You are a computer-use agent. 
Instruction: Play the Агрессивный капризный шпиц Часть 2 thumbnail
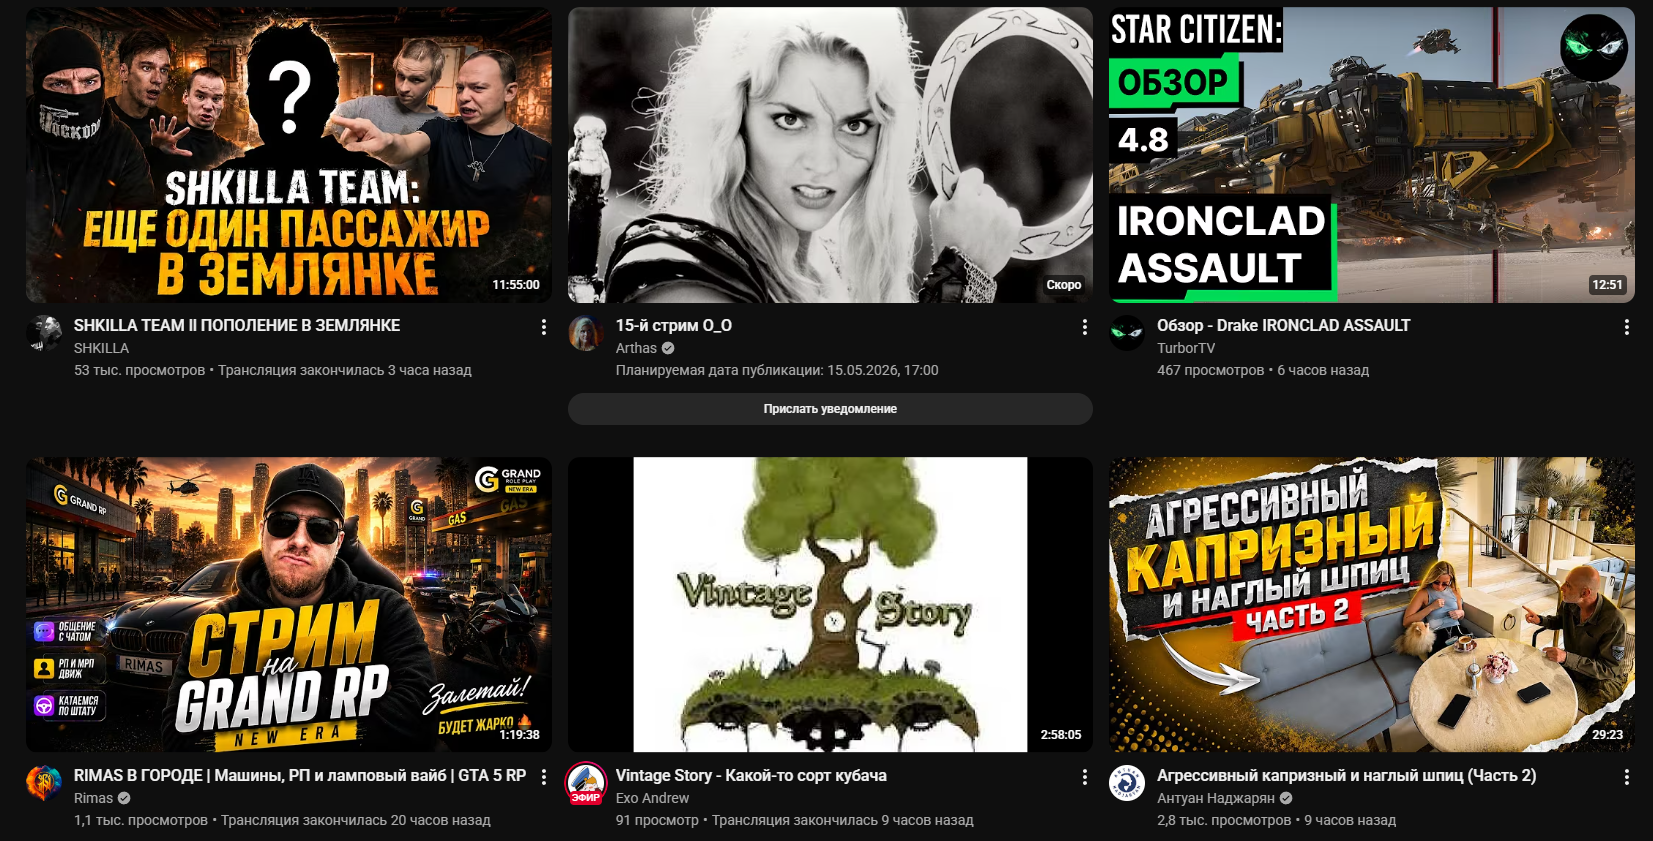click(x=1372, y=605)
